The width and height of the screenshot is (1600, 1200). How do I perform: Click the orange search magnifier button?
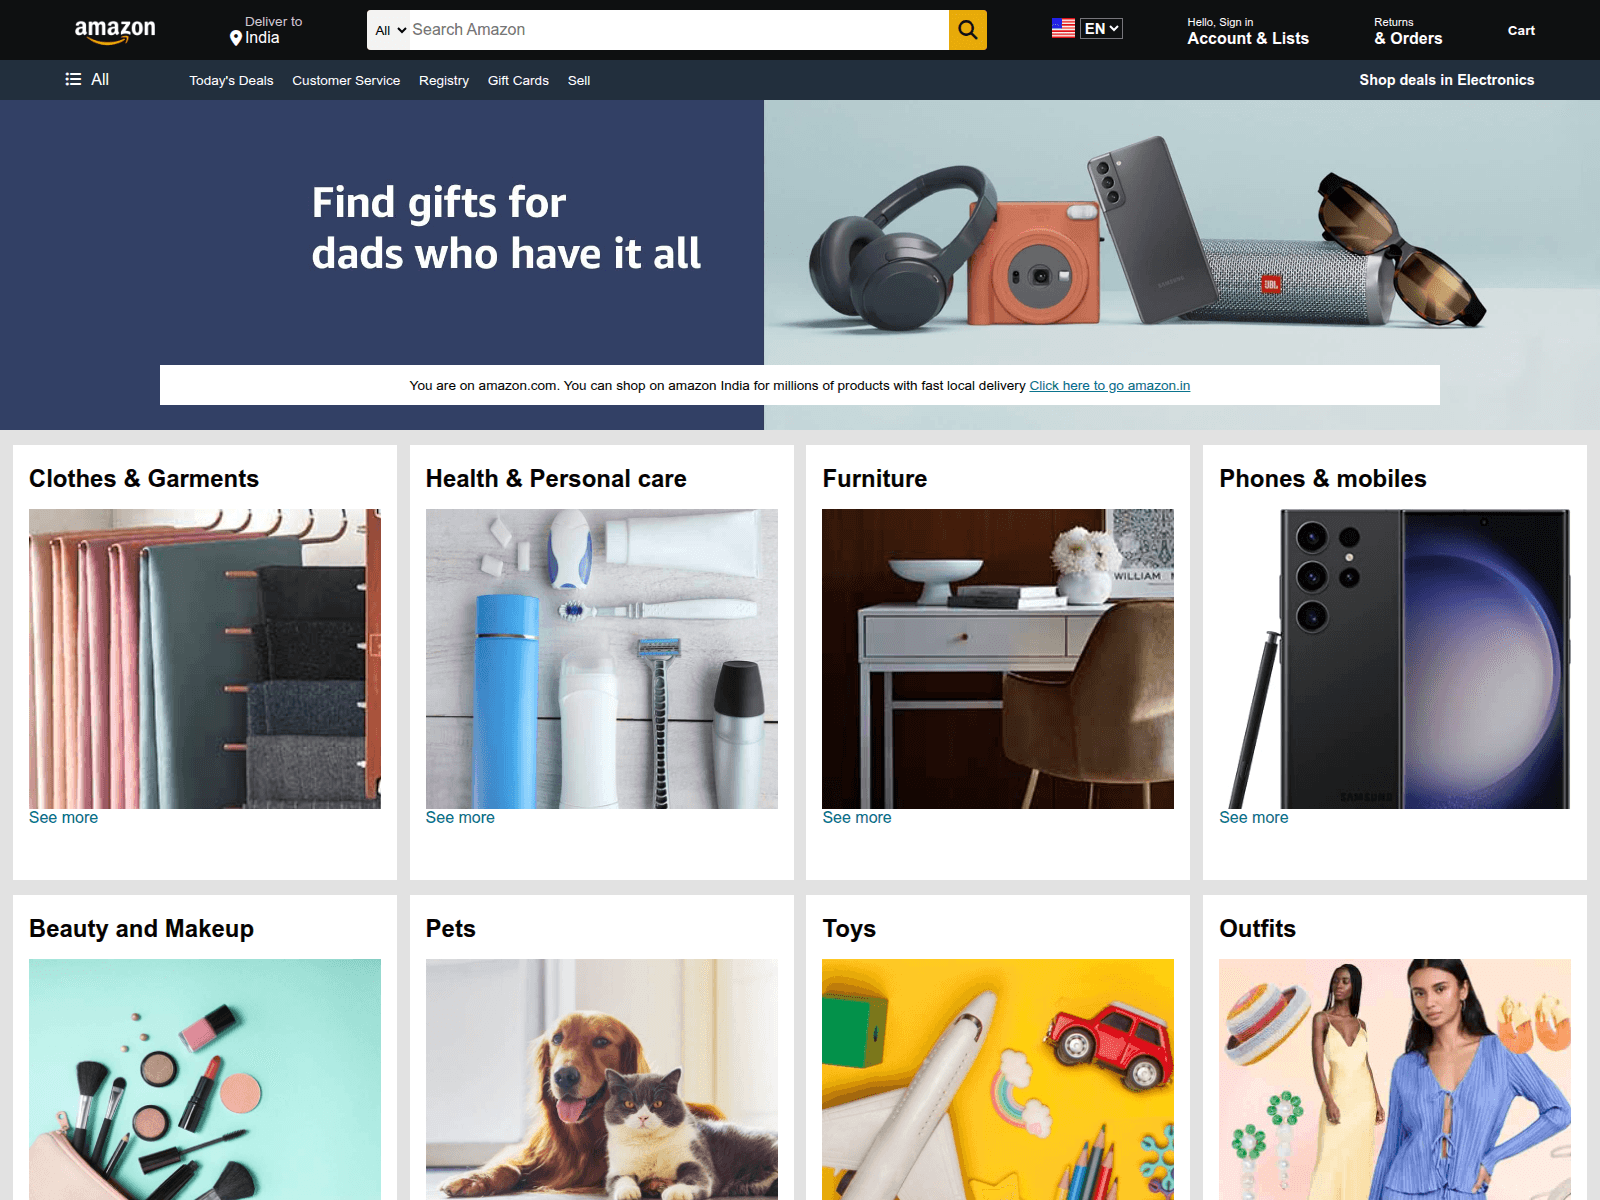(x=967, y=30)
